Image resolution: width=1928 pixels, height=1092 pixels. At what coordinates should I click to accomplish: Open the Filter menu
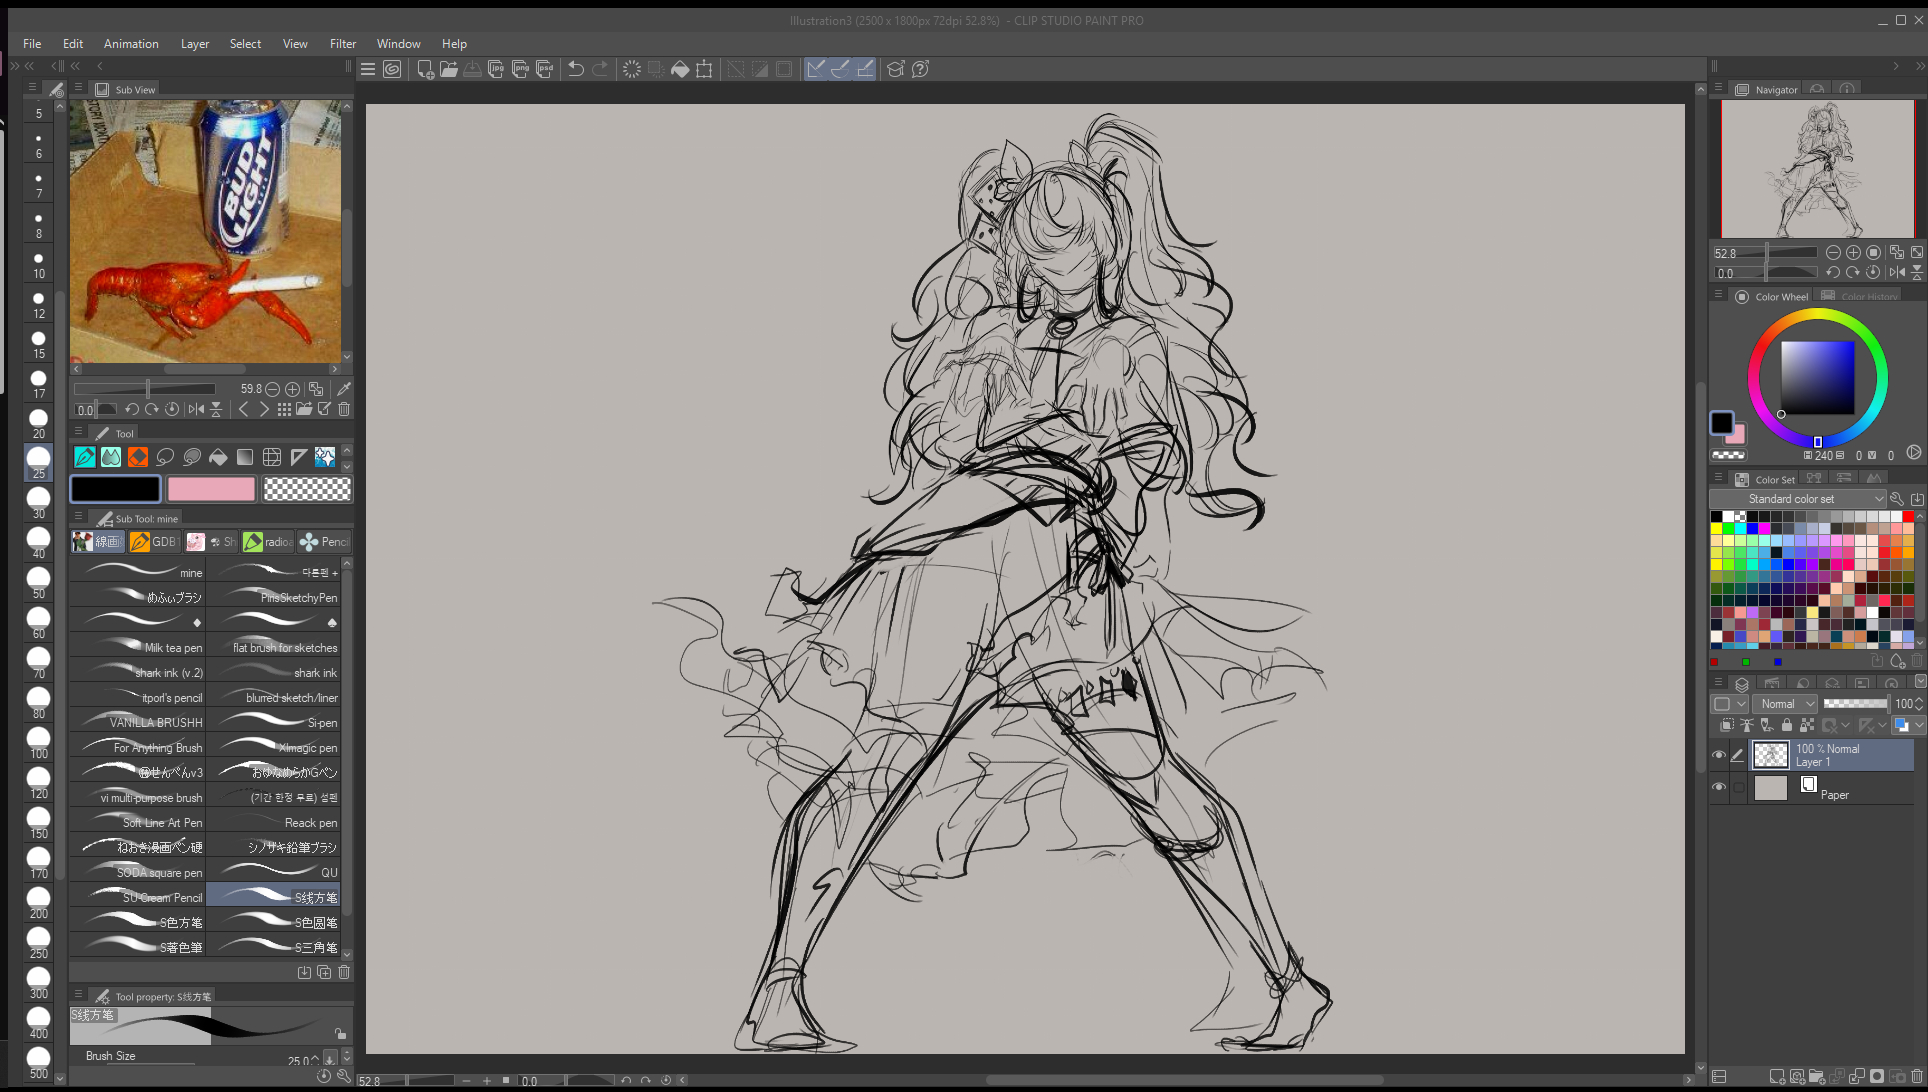pos(343,44)
